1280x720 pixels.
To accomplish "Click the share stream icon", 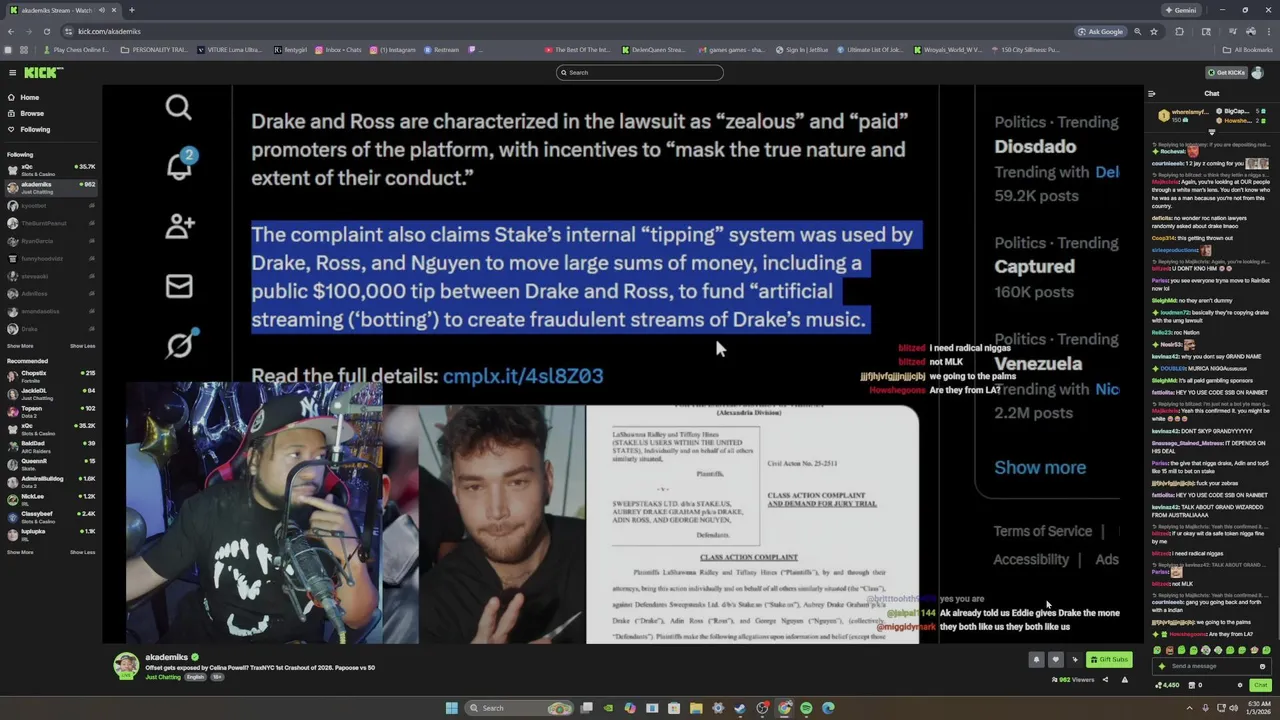I will pyautogui.click(x=1105, y=680).
